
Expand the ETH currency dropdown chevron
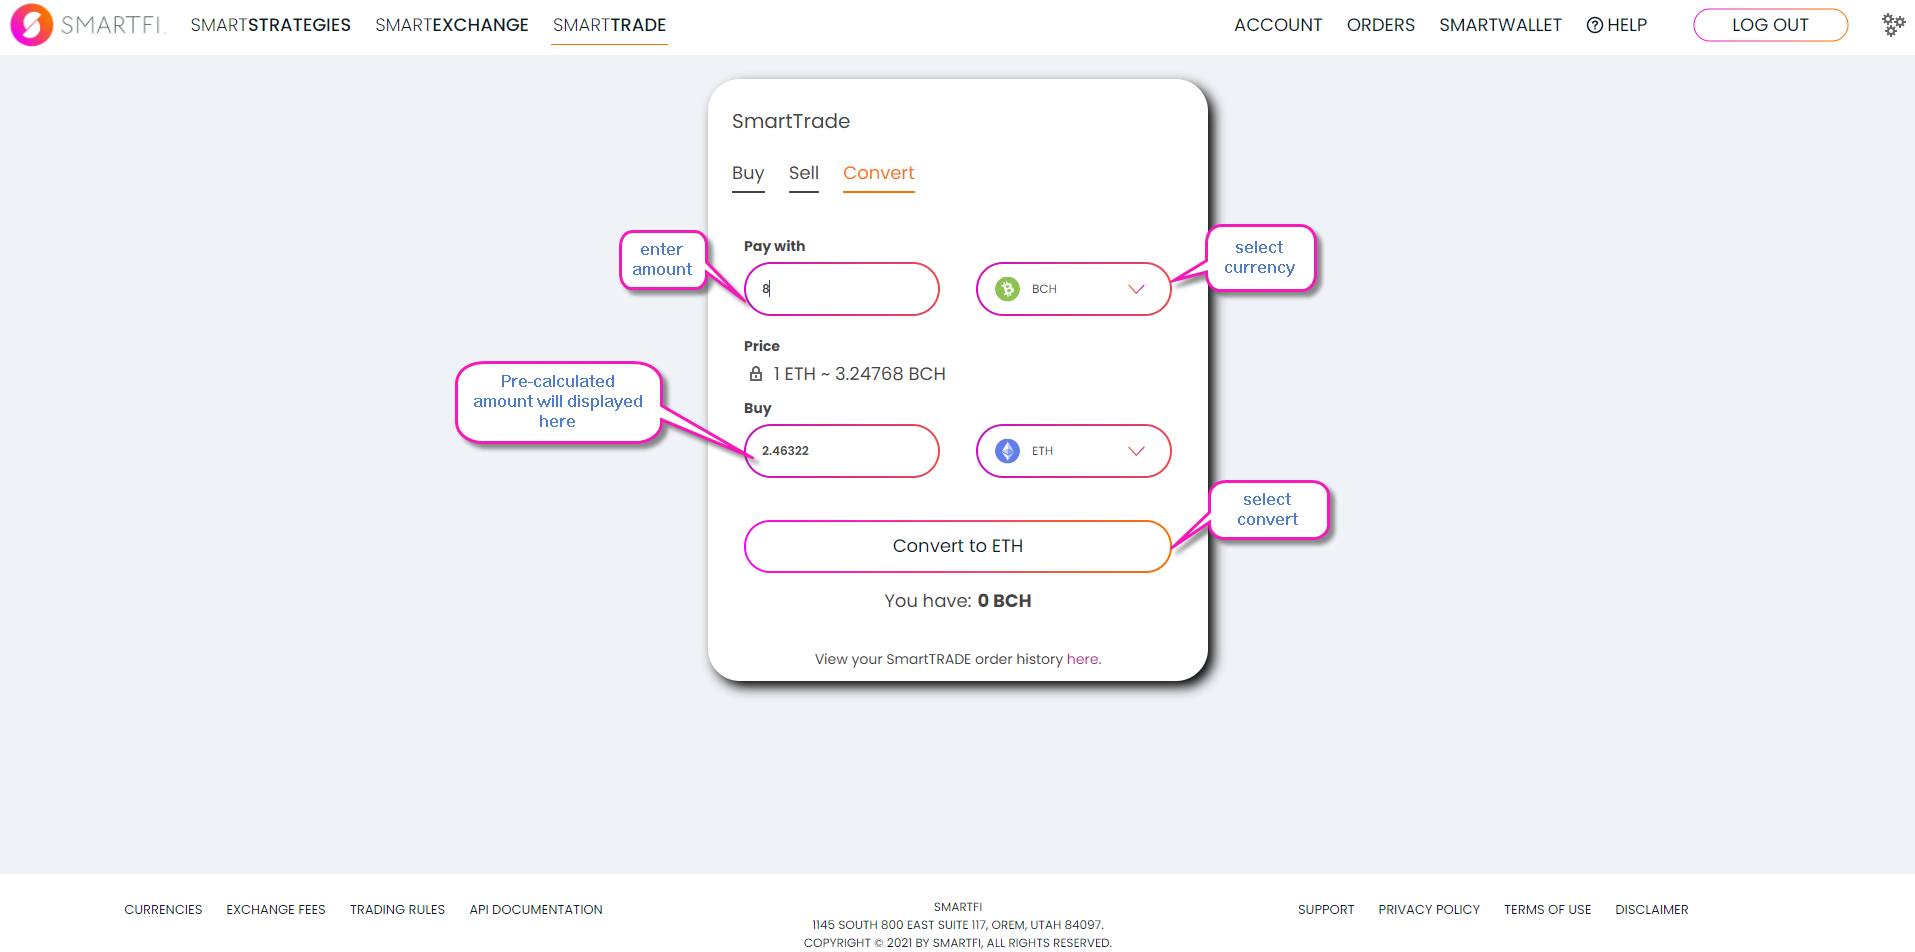pos(1136,451)
